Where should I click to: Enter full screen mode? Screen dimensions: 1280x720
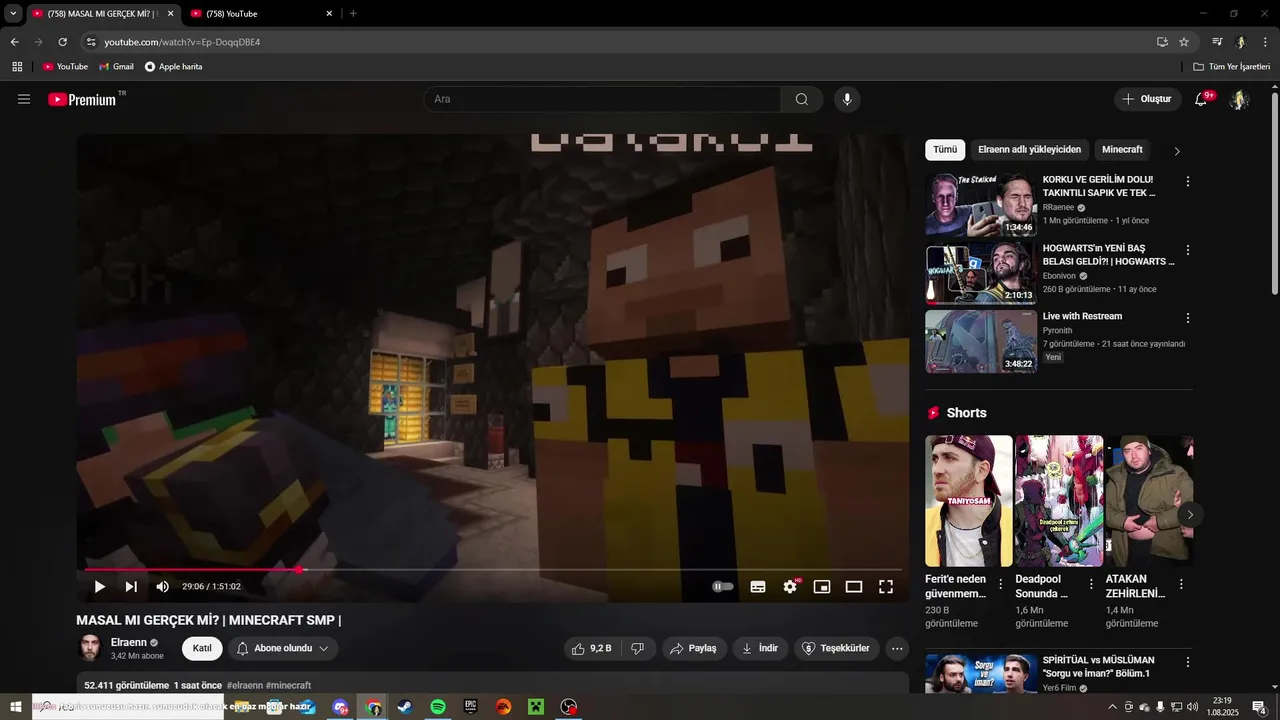[x=886, y=587]
